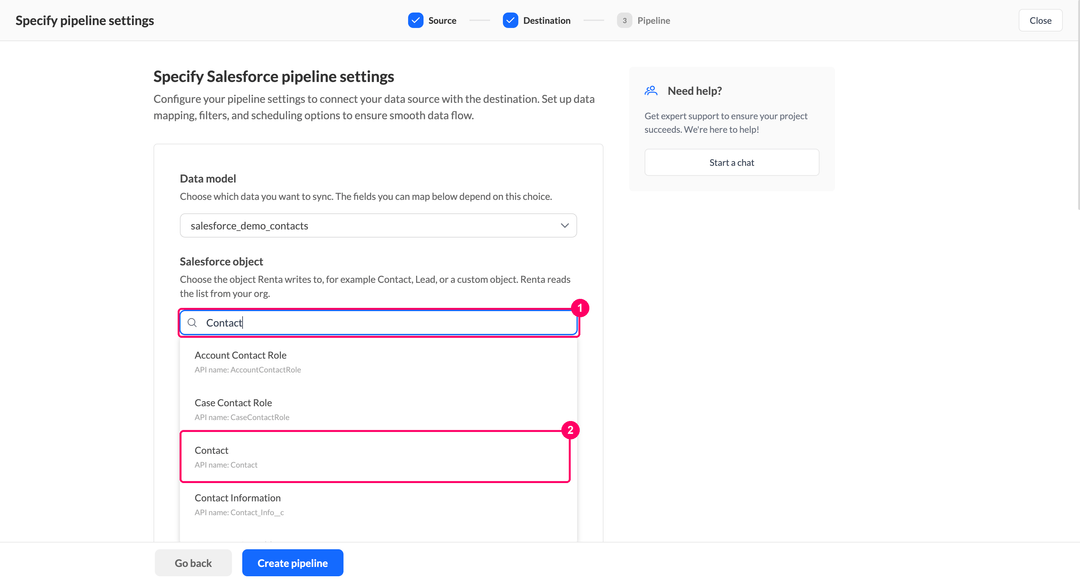Click the Close button
This screenshot has width=1080, height=583.
[1040, 21]
